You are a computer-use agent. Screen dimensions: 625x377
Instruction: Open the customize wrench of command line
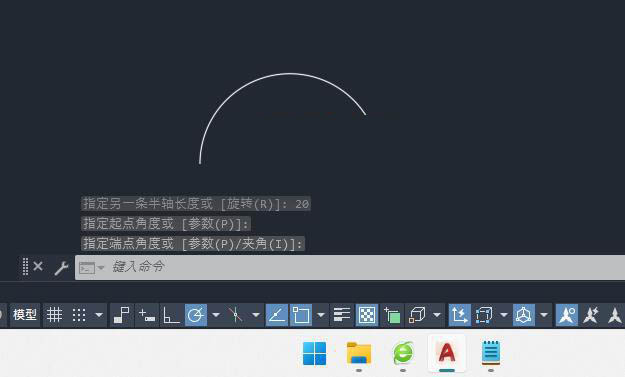pos(61,268)
